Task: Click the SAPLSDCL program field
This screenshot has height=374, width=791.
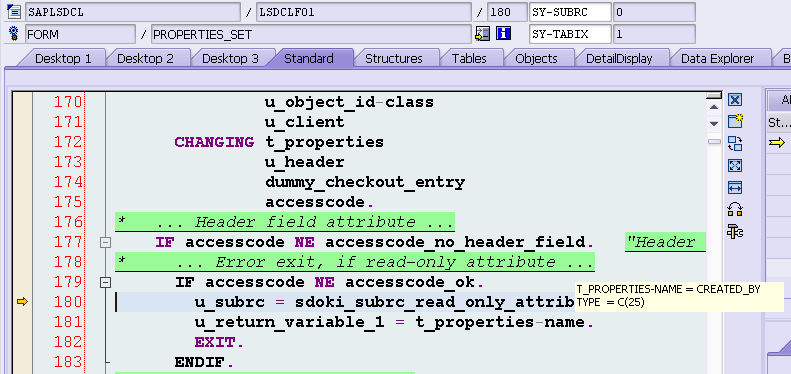Action: [x=133, y=12]
